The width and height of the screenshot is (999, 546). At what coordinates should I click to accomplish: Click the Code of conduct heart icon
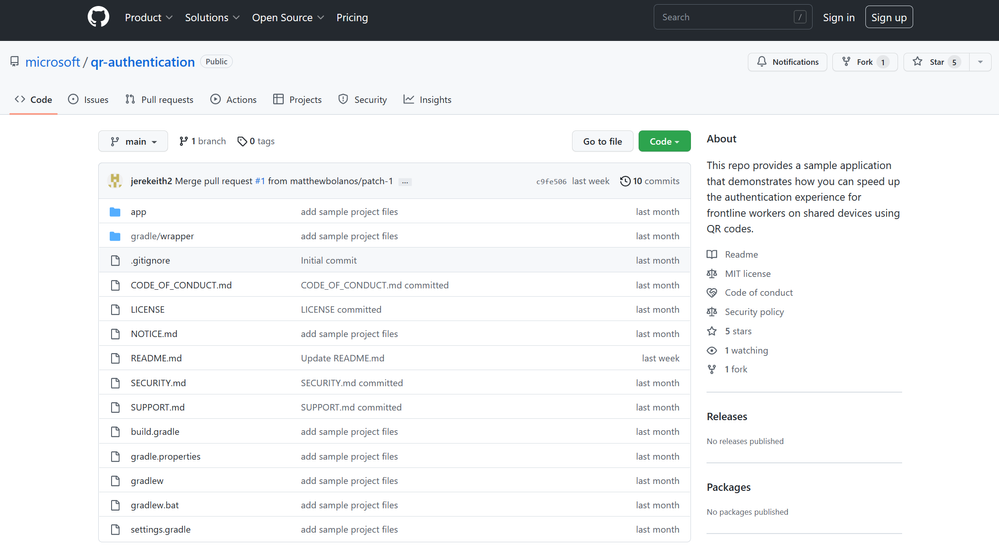tap(712, 293)
